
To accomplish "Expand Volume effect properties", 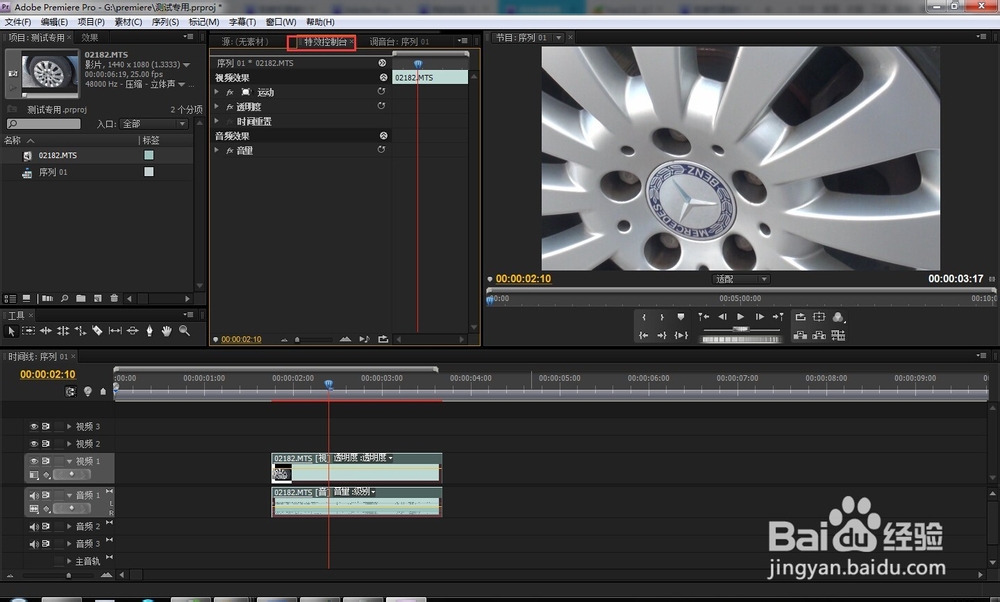I will (x=217, y=150).
